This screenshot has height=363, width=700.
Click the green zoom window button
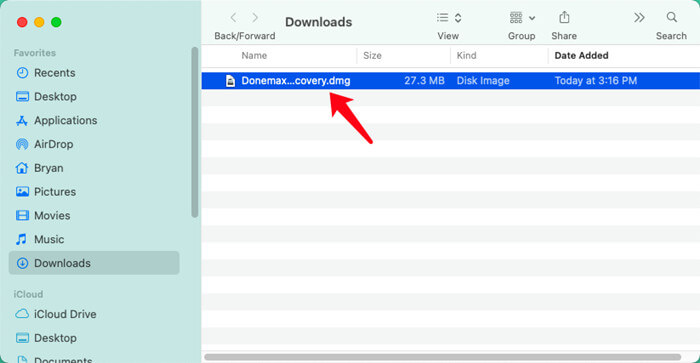pyautogui.click(x=56, y=22)
